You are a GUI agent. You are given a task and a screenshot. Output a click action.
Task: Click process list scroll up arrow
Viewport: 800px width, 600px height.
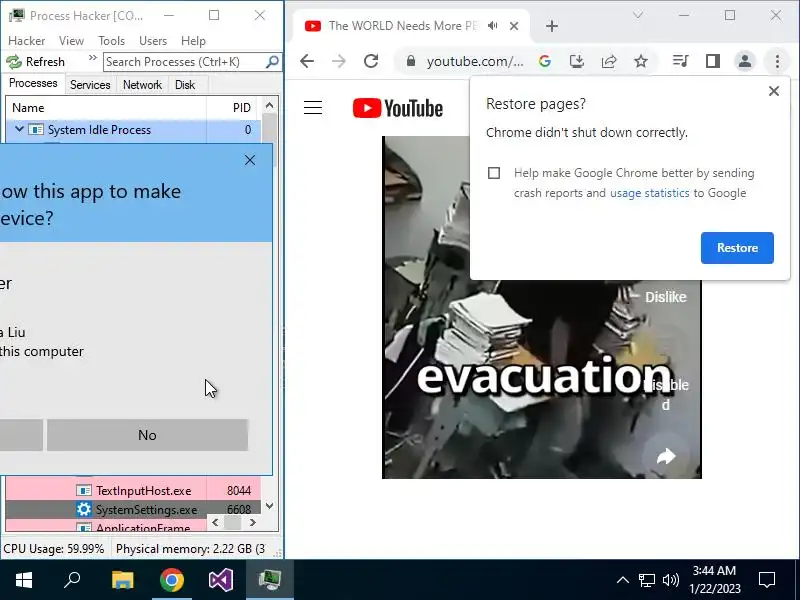pos(269,105)
